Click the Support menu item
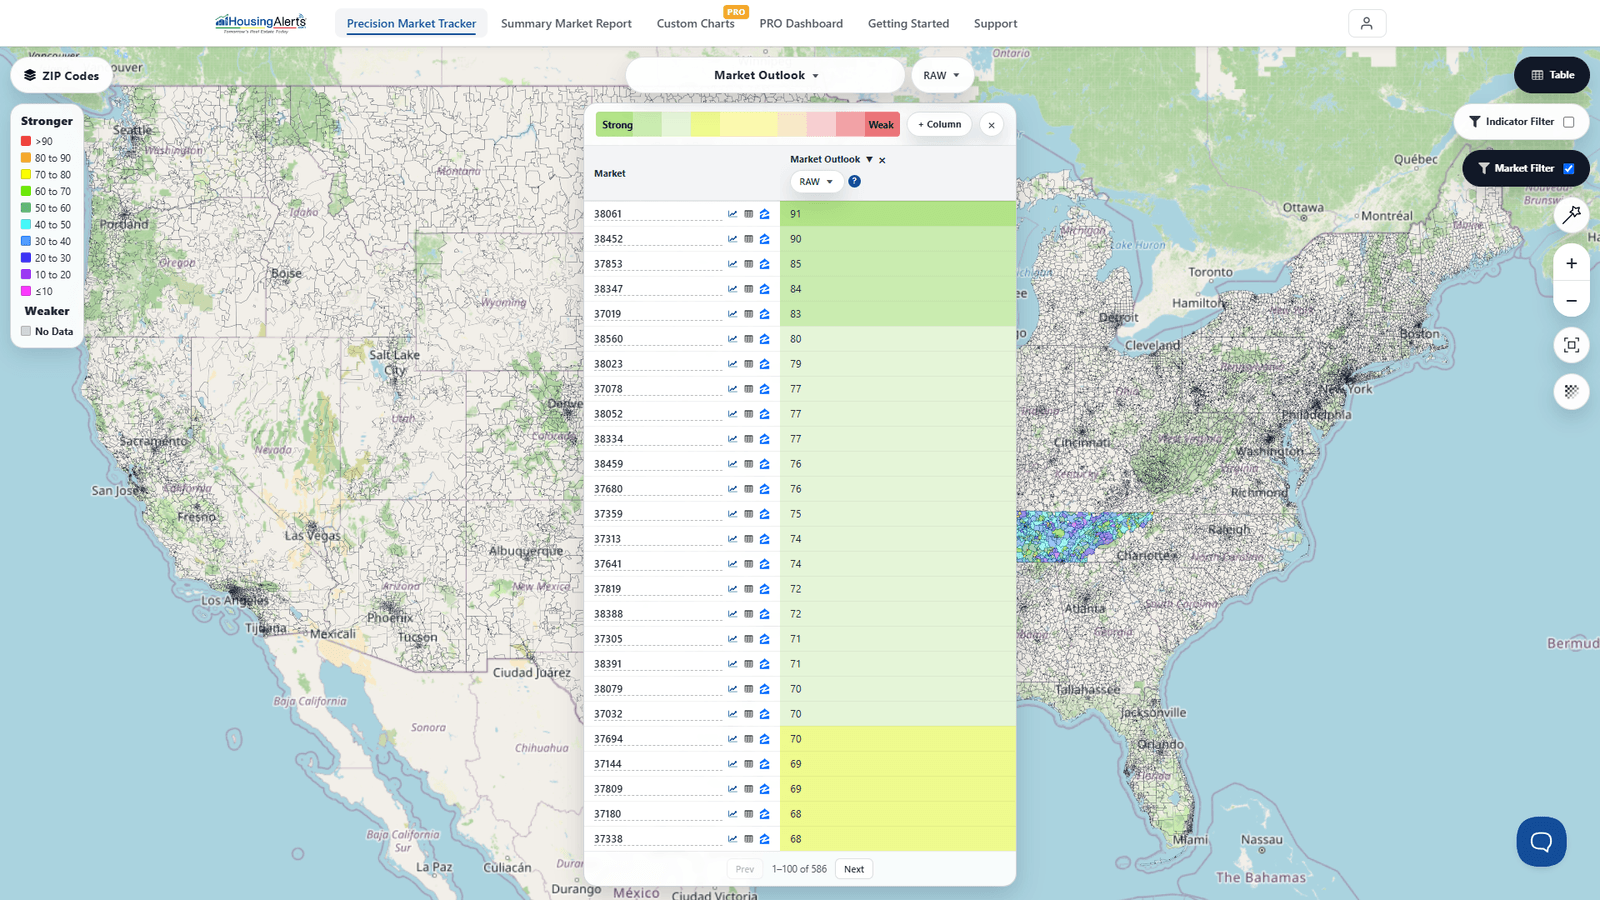The image size is (1600, 900). click(x=995, y=23)
